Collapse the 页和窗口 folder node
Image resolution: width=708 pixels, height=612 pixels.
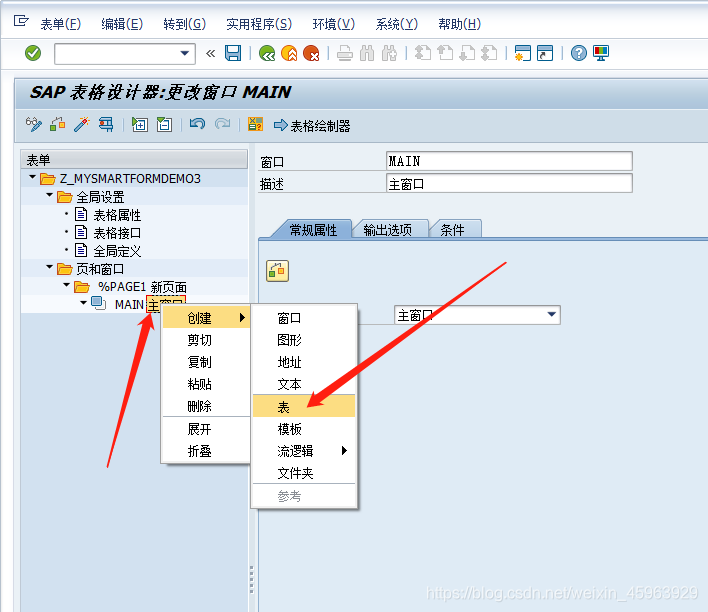point(50,267)
